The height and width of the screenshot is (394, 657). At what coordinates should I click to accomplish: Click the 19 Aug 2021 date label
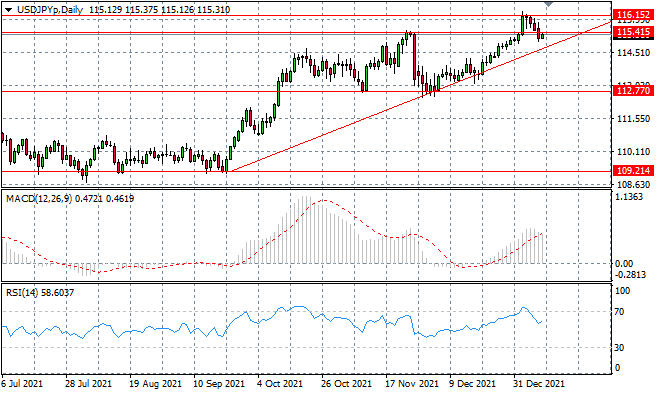pyautogui.click(x=155, y=384)
